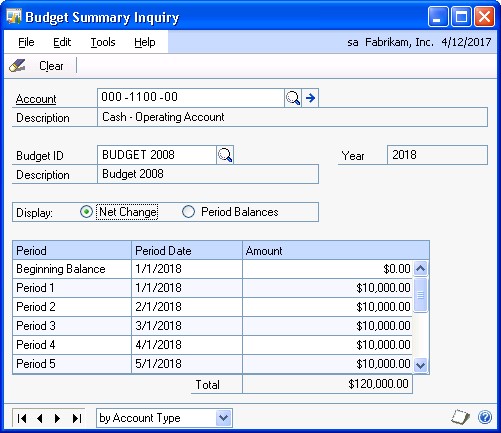Click the BUDGET 2008 Budget ID field

[157, 155]
